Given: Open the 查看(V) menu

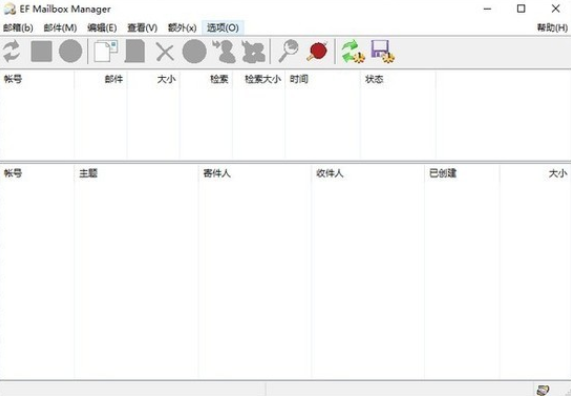Looking at the screenshot, I should (142, 28).
